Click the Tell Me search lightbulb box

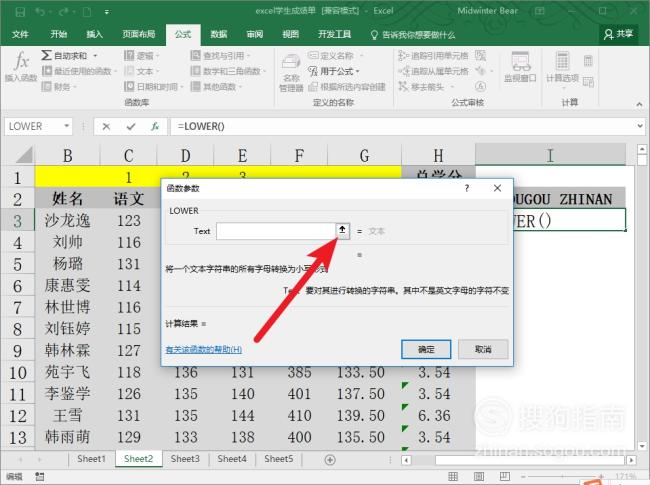tap(413, 35)
